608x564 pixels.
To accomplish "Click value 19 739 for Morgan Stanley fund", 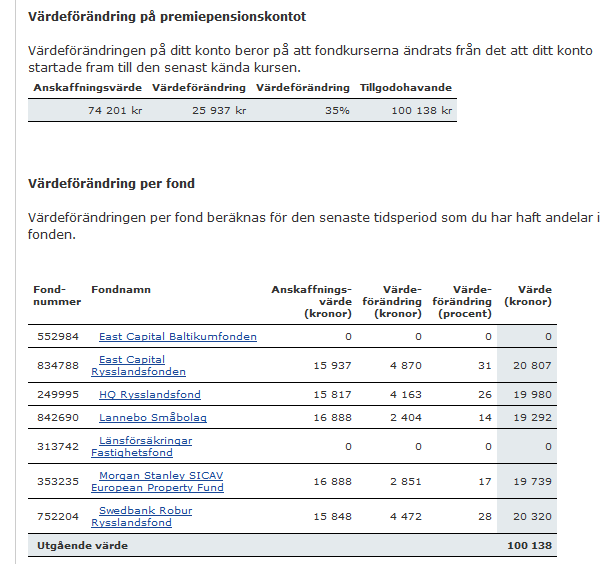I will [532, 481].
